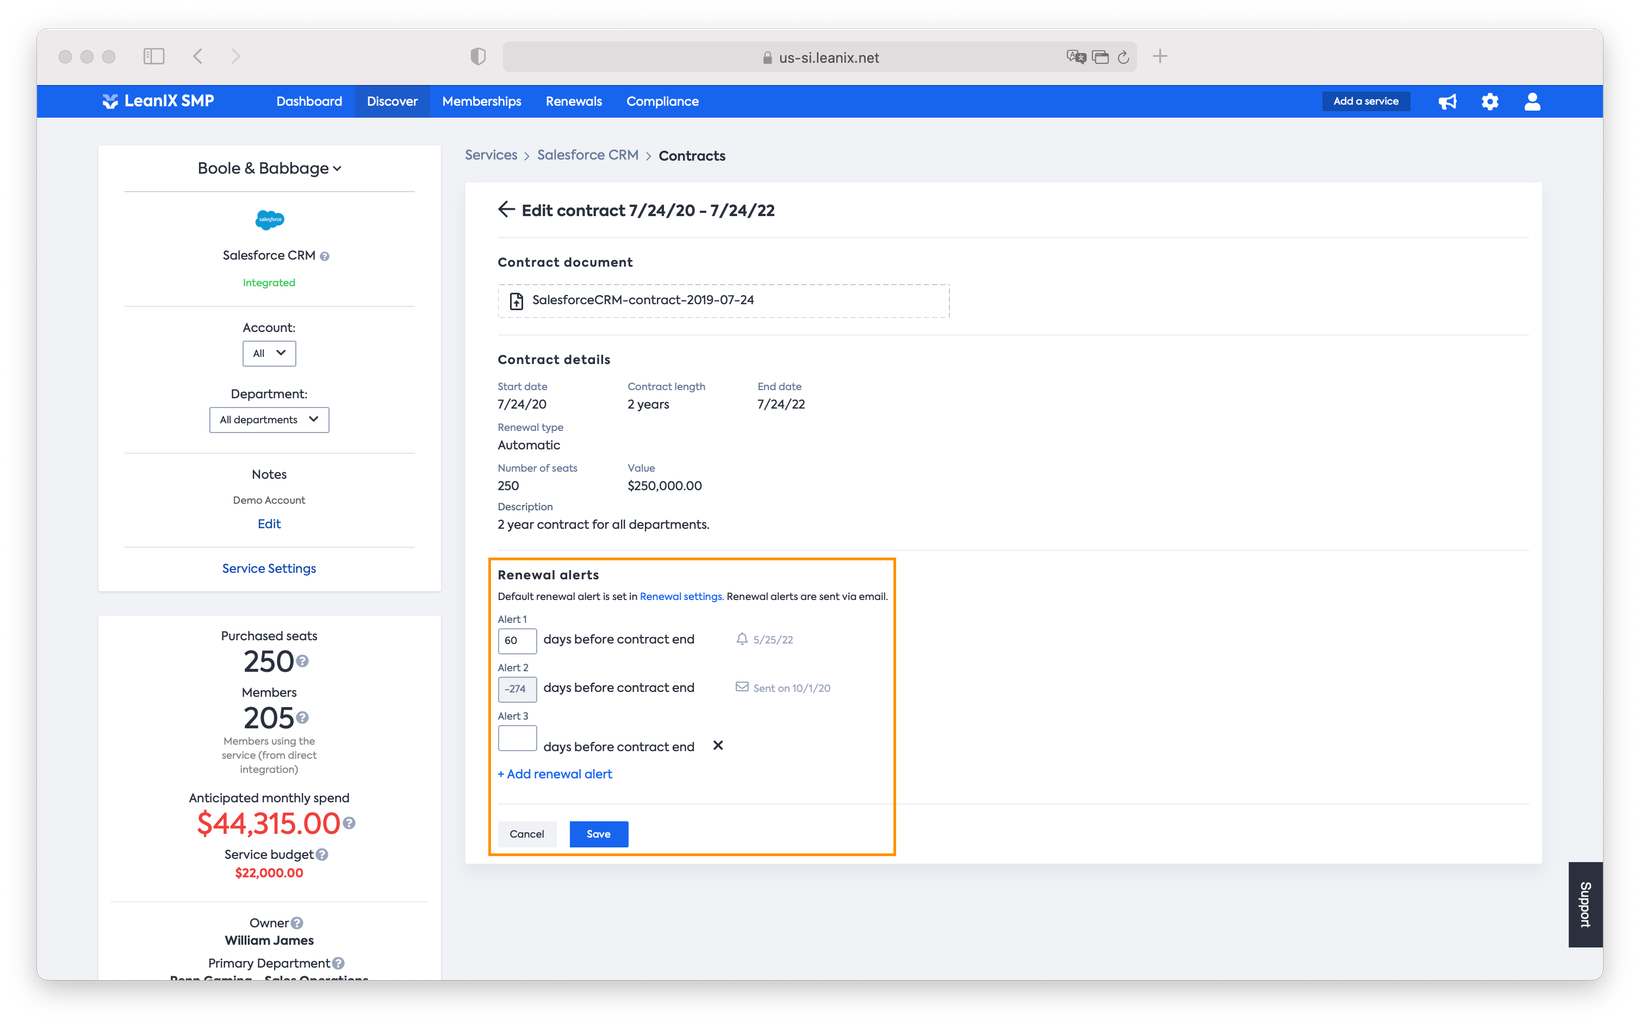
Task: Go forward with browser forward arrow
Action: (236, 57)
